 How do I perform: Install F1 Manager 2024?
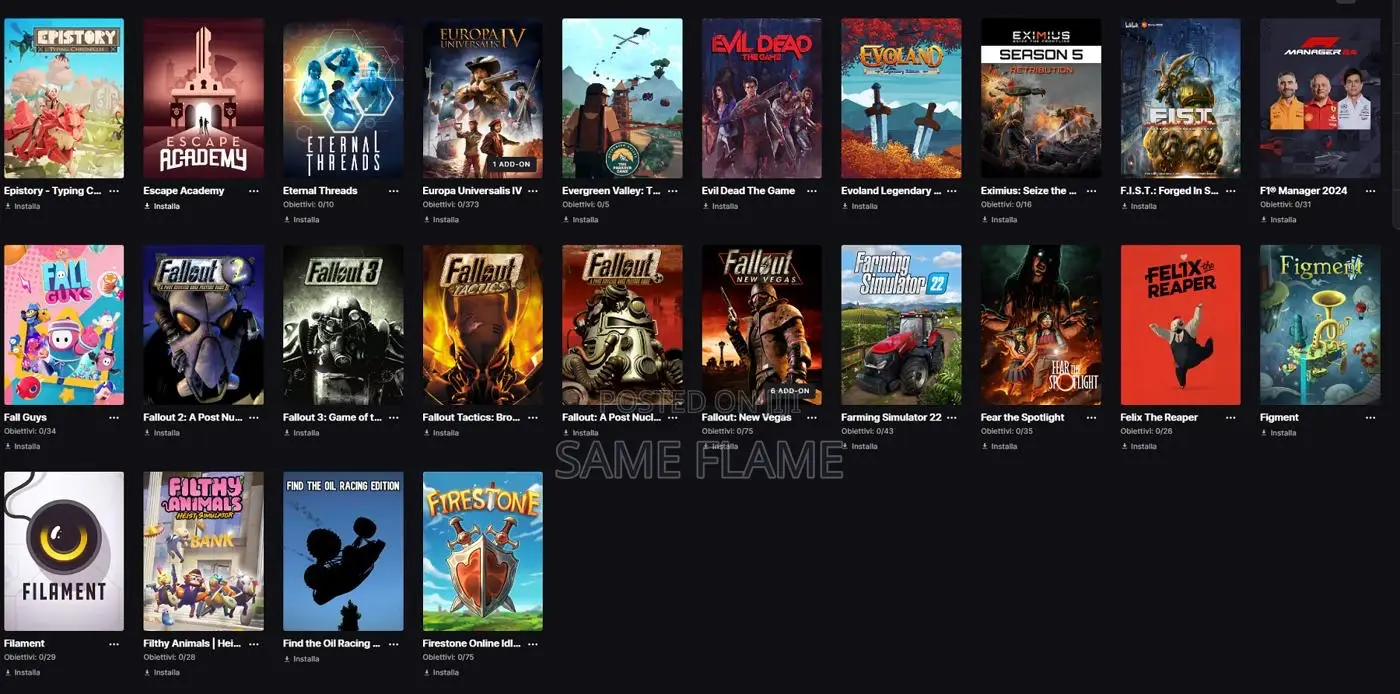(1279, 220)
